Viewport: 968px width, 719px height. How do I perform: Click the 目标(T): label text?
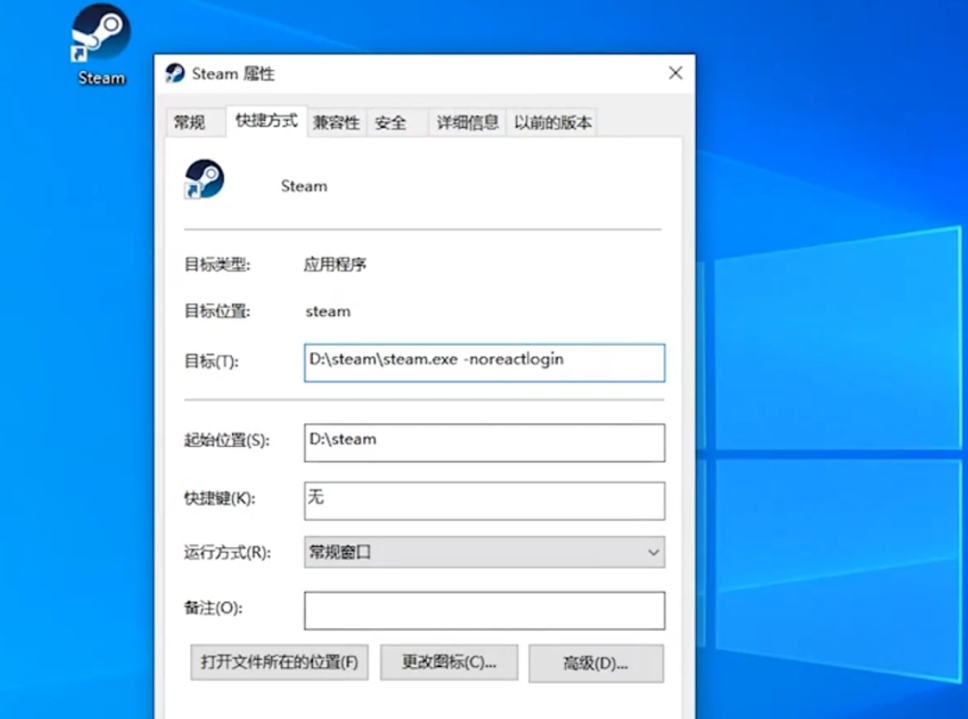212,362
